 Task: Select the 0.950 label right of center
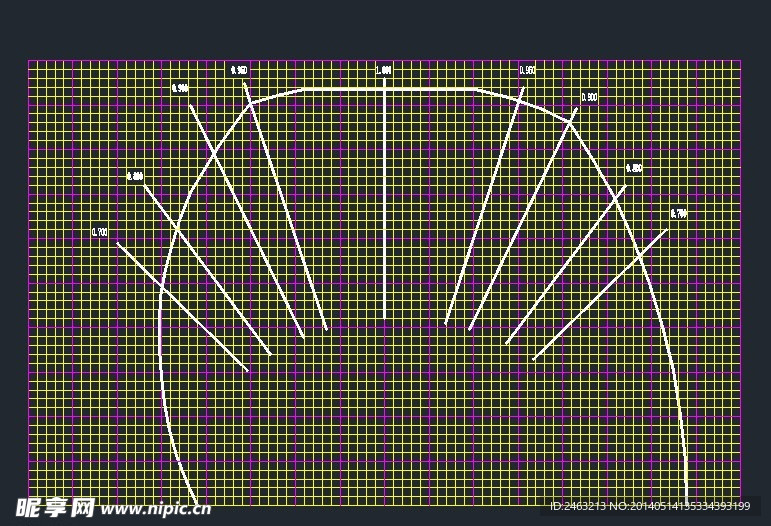tap(527, 70)
